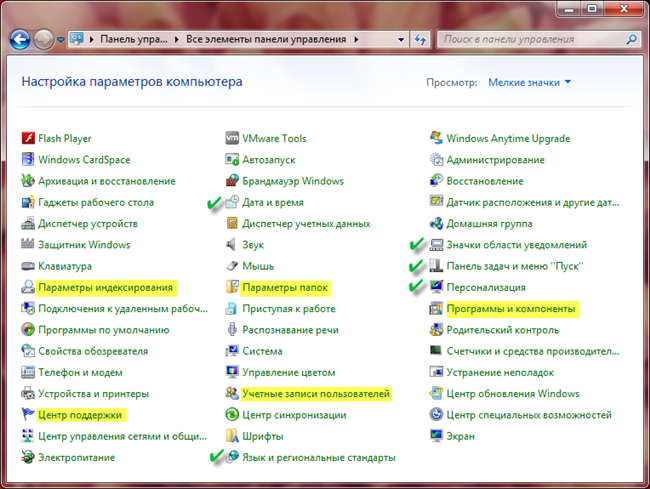Go back with the Back arrow button

pyautogui.click(x=20, y=40)
